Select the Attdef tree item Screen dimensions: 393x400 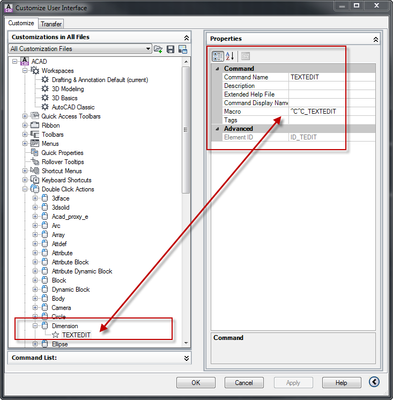point(59,244)
